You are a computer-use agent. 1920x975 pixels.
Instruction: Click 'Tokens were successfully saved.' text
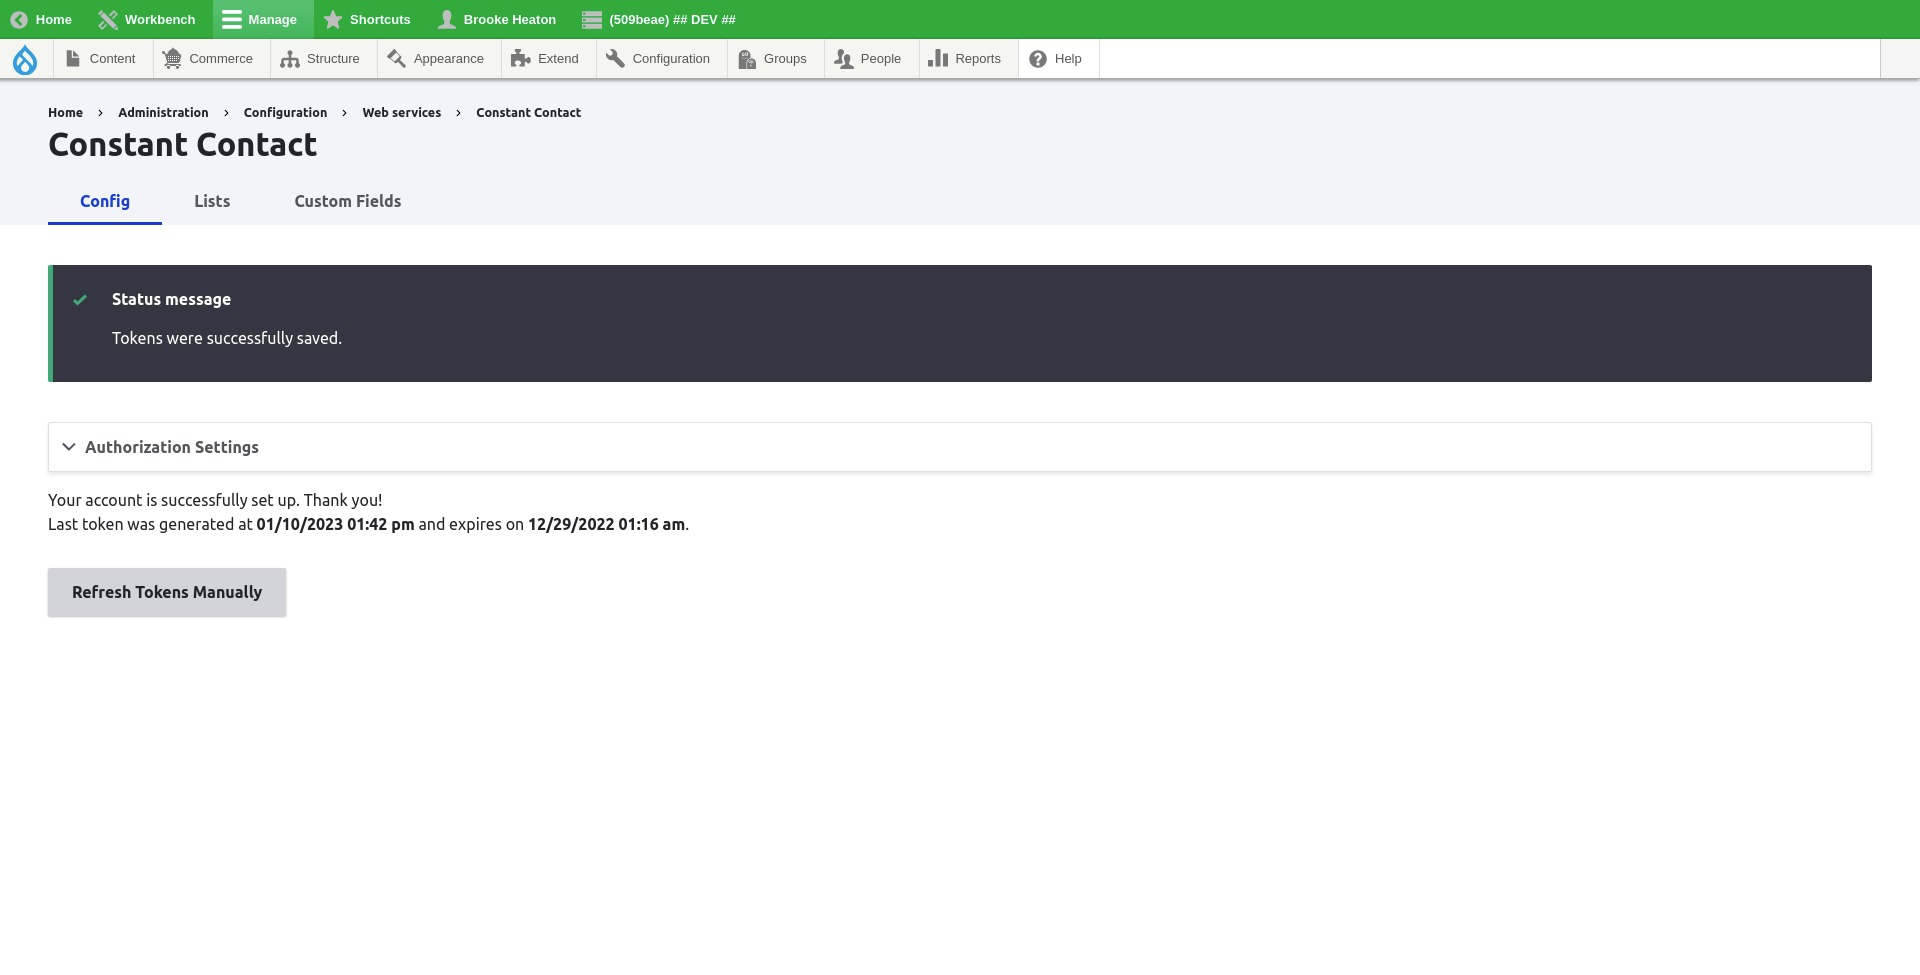pos(227,338)
